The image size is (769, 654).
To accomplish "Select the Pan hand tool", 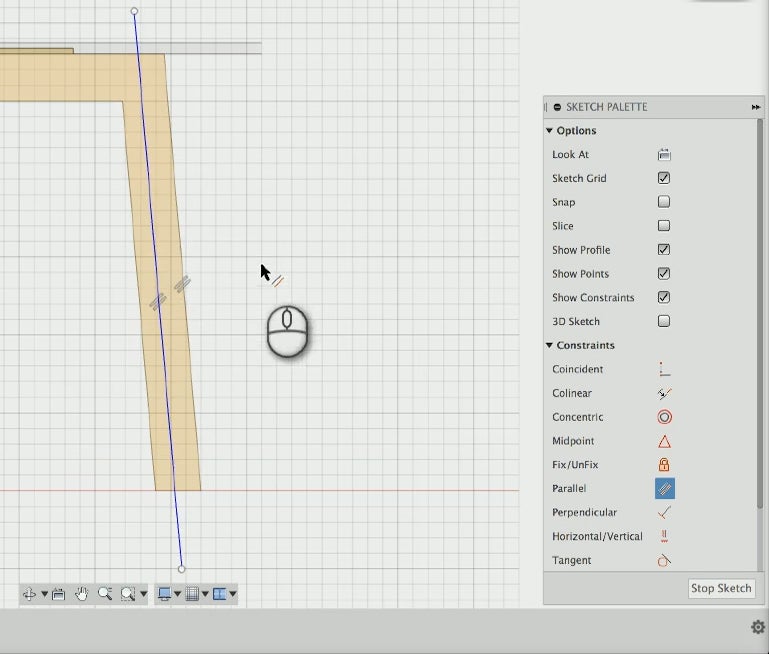I will (x=81, y=594).
